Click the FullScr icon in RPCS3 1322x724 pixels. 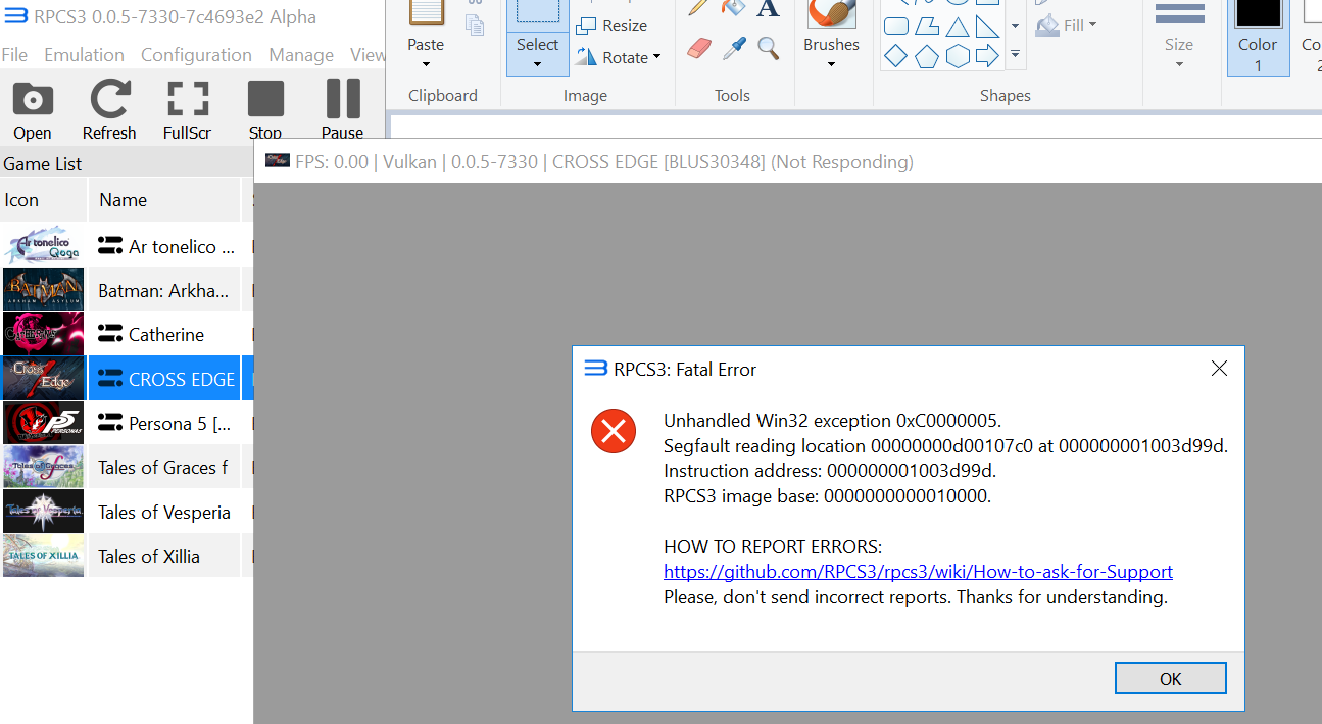tap(186, 96)
